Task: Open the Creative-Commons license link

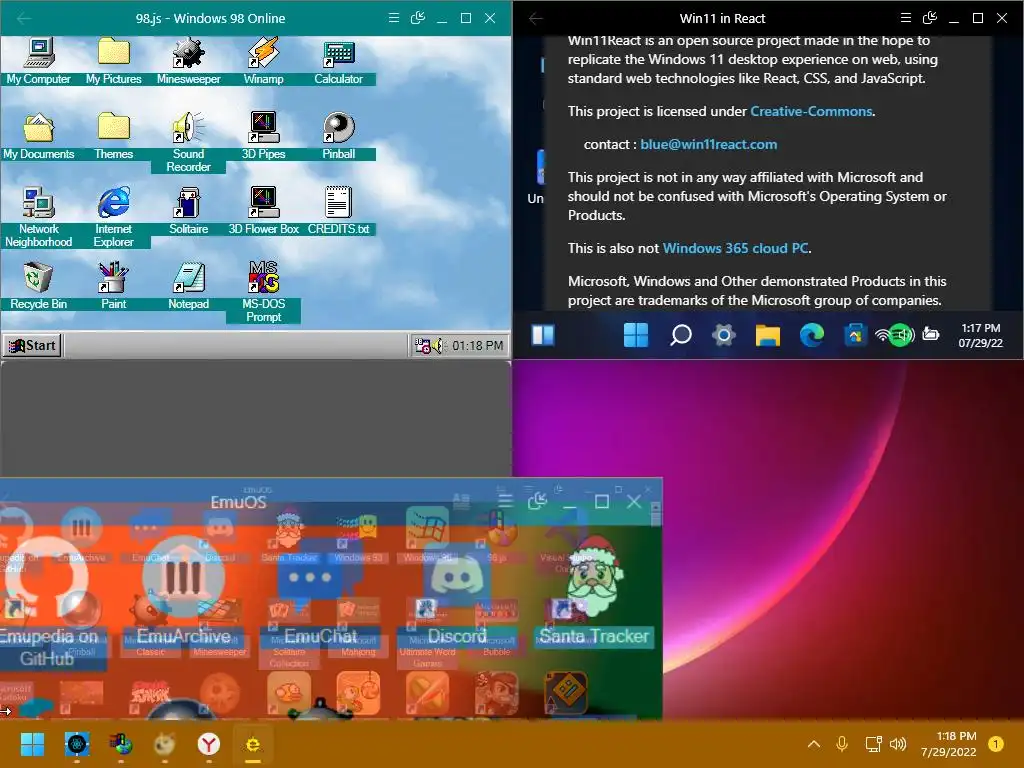Action: click(811, 111)
